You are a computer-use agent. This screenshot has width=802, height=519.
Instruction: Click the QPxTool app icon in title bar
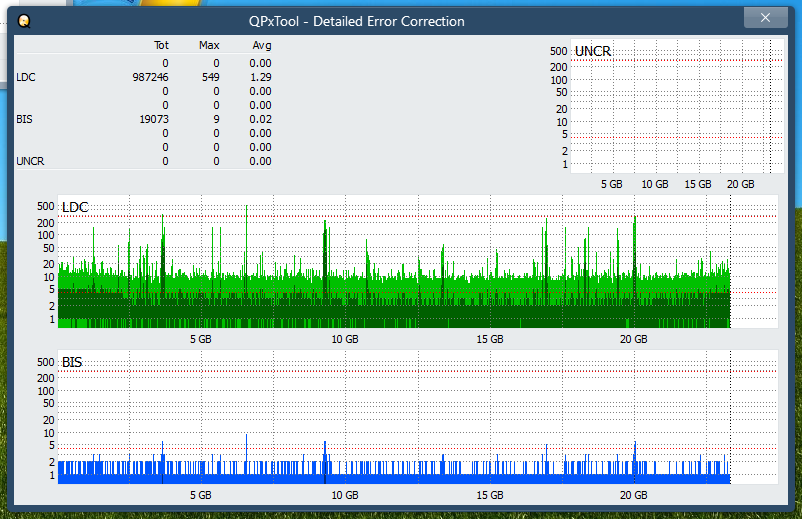pyautogui.click(x=24, y=21)
